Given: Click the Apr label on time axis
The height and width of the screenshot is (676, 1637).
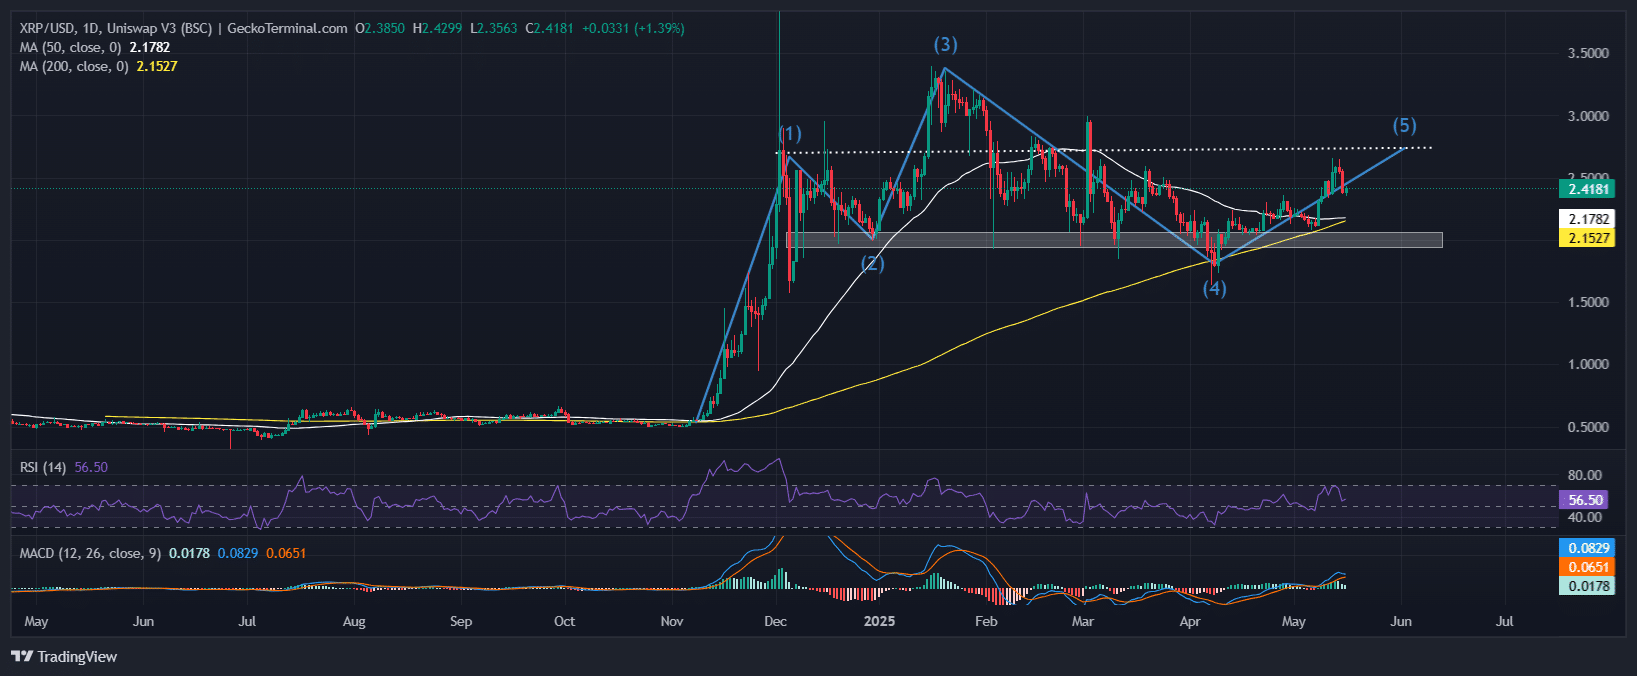Looking at the screenshot, I should click(x=1190, y=621).
